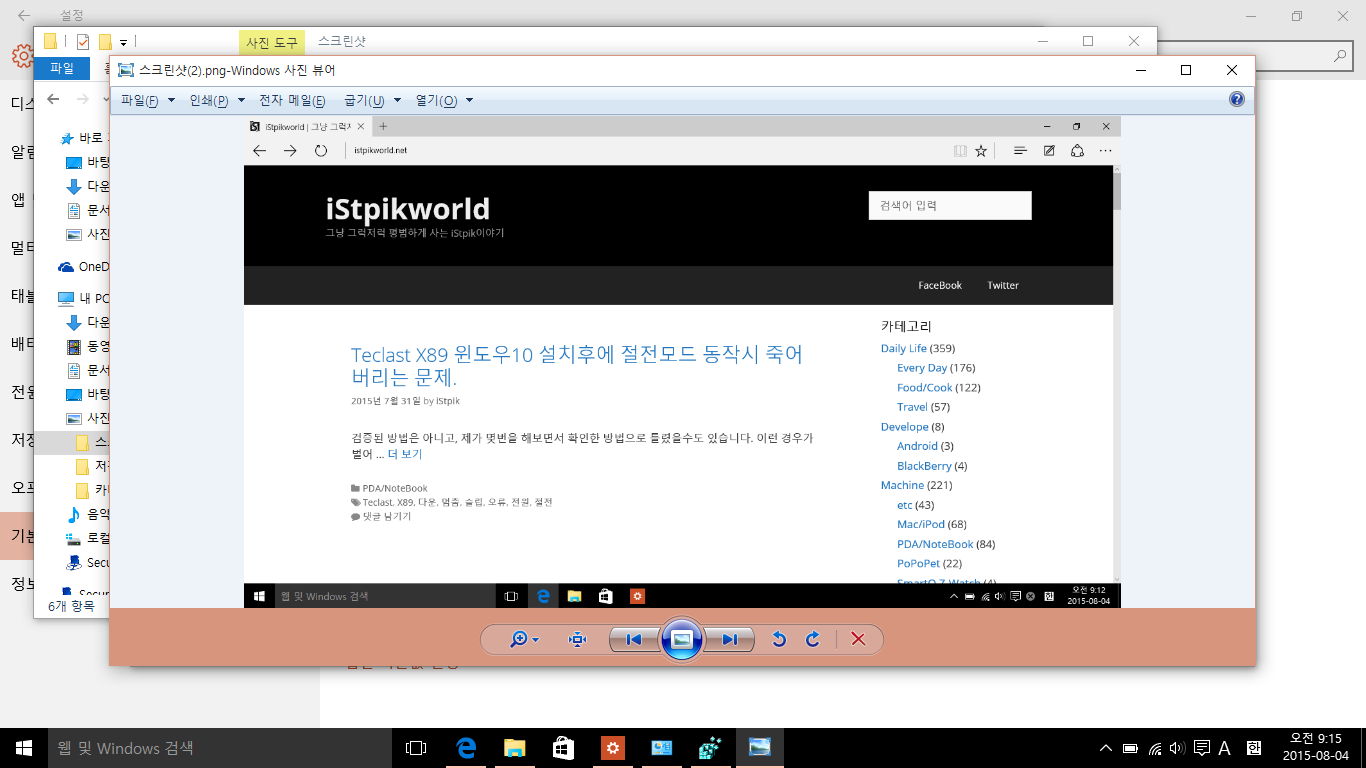Launch Microsoft Edge from the taskbar
1366x768 pixels.
pos(466,748)
